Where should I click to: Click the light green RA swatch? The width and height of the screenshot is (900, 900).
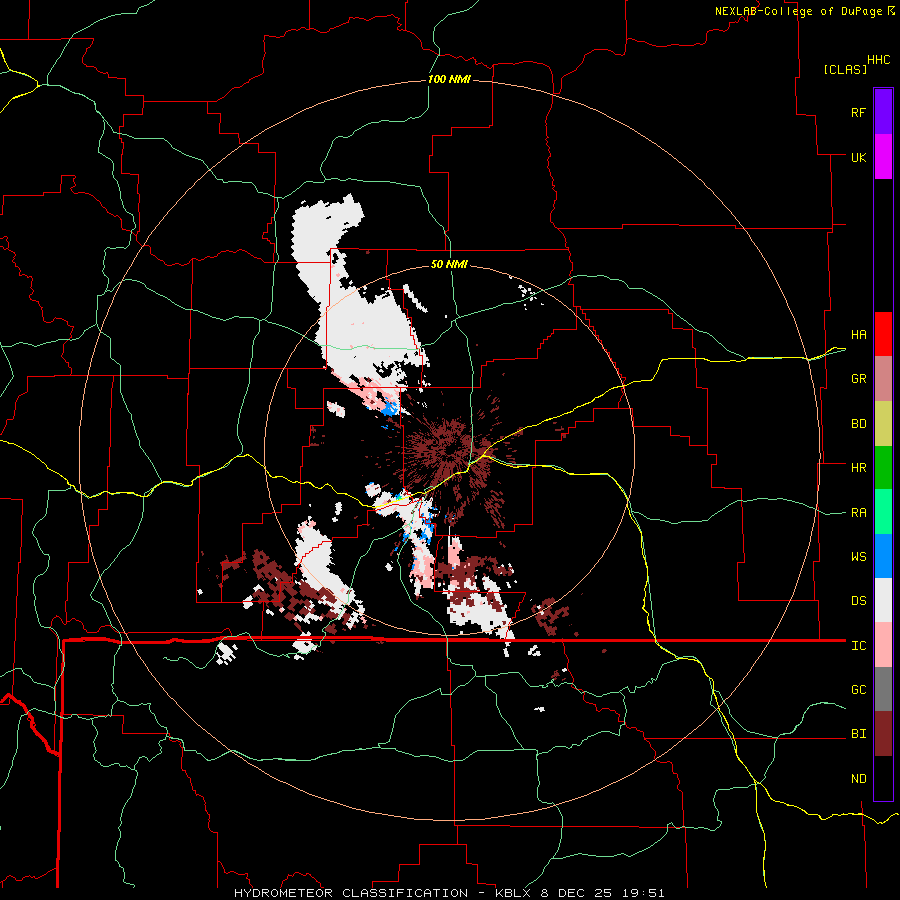(883, 512)
